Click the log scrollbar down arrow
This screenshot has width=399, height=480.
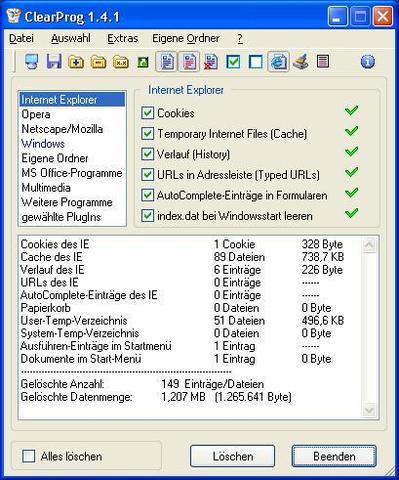tap(369, 410)
